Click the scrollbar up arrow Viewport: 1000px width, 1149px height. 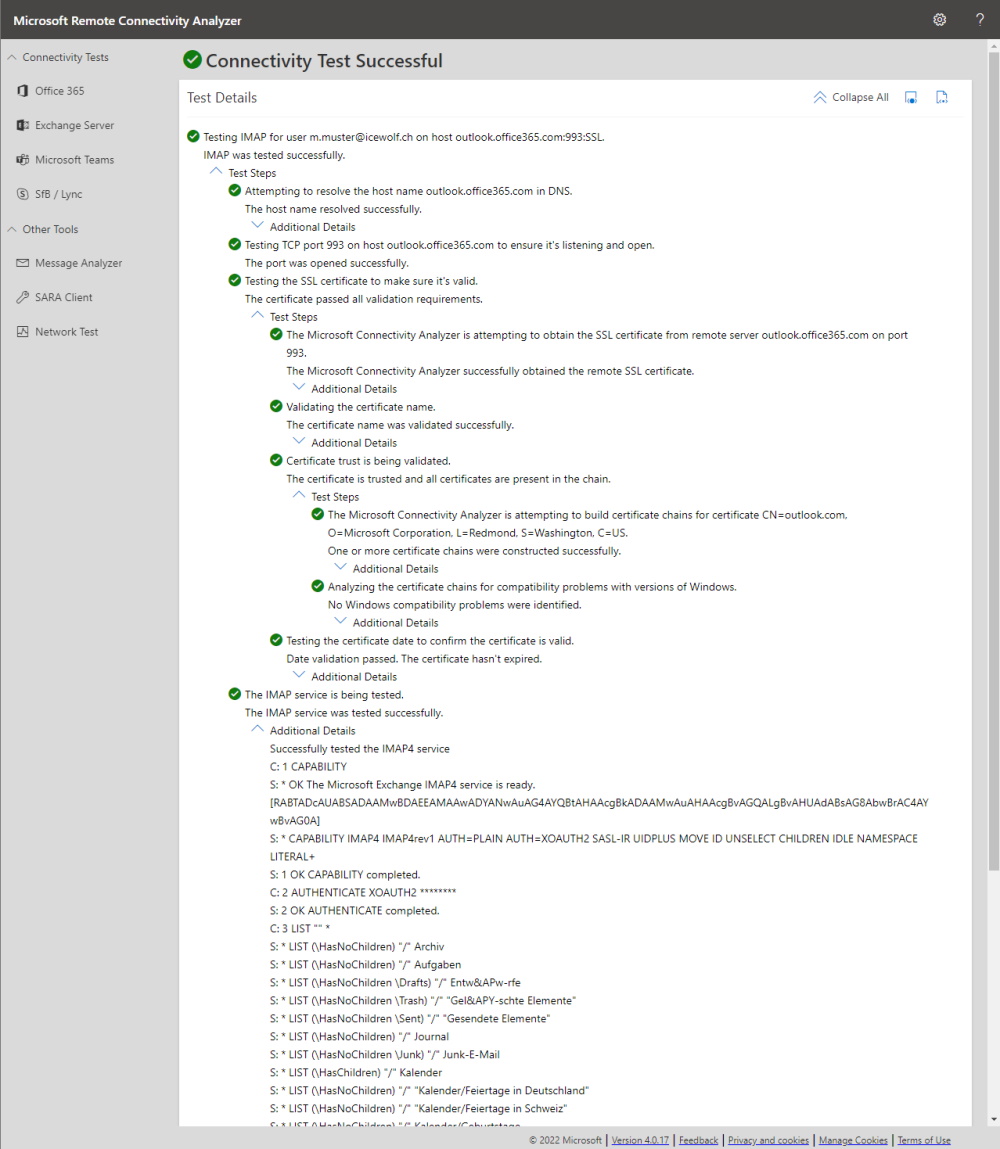tap(993, 46)
